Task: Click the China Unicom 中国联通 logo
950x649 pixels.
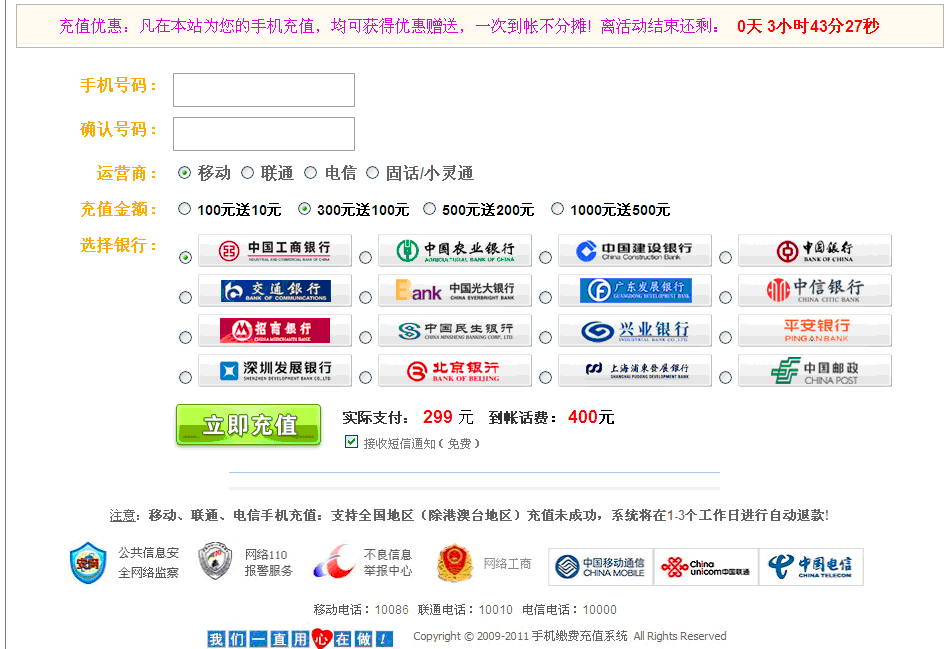Action: pyautogui.click(x=705, y=567)
